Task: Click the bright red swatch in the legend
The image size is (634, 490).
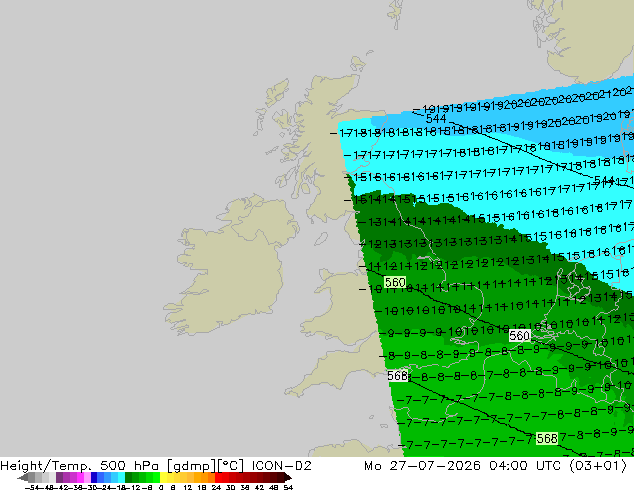Action: click(x=219, y=477)
